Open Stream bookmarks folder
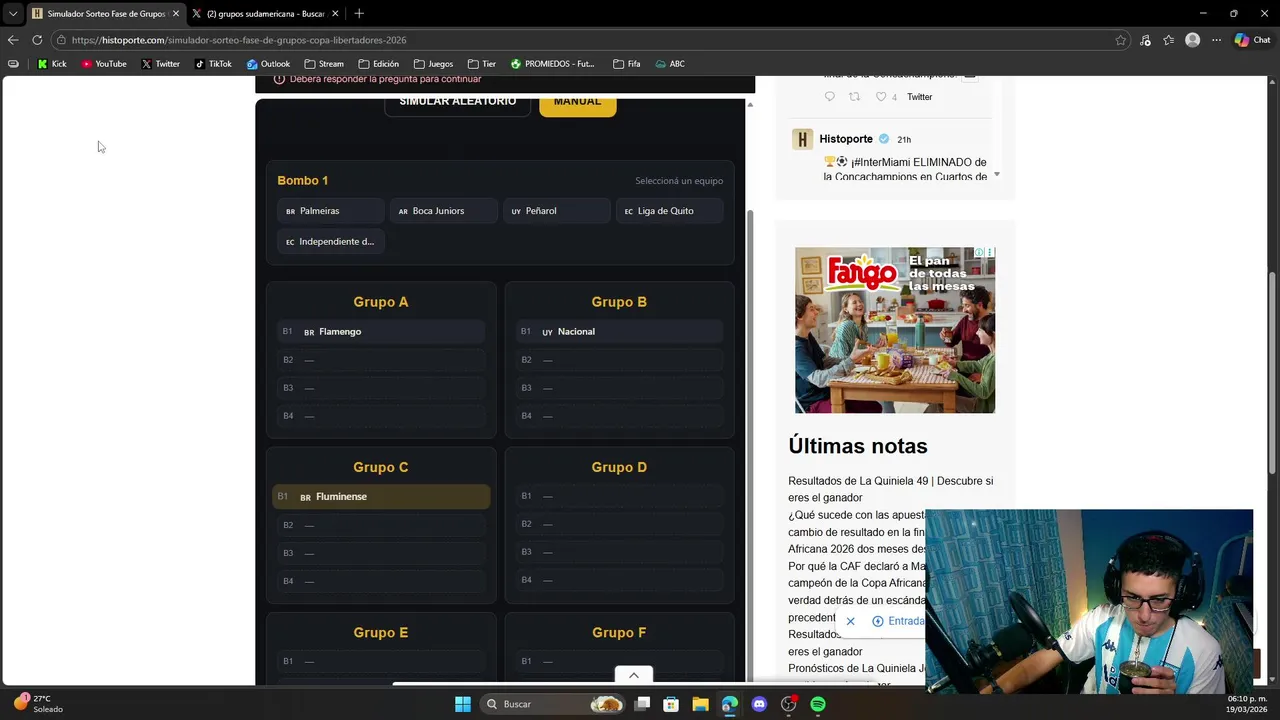The height and width of the screenshot is (720, 1280). (323, 64)
